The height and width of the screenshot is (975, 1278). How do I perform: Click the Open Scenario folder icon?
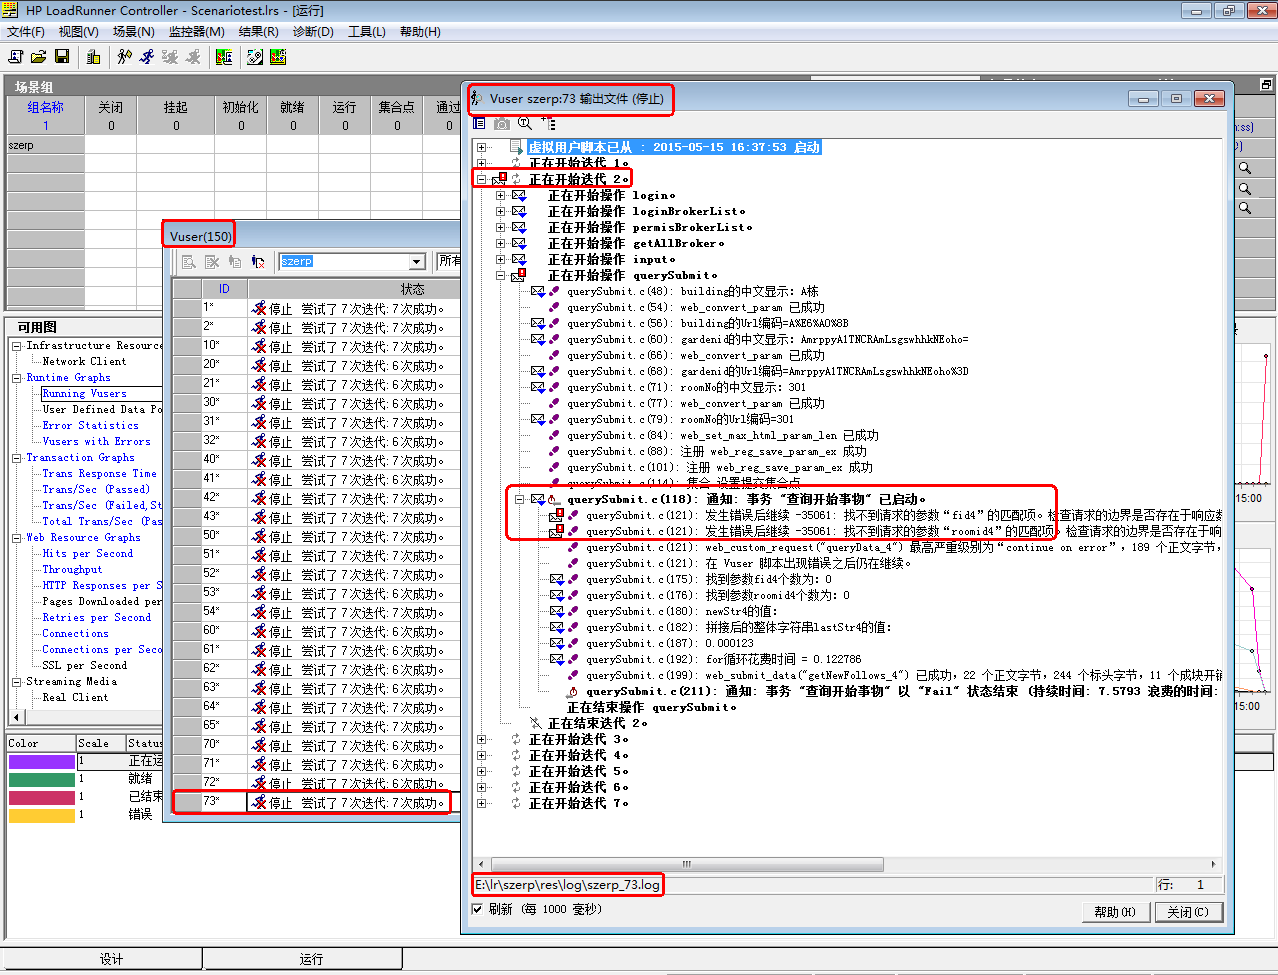[38, 57]
